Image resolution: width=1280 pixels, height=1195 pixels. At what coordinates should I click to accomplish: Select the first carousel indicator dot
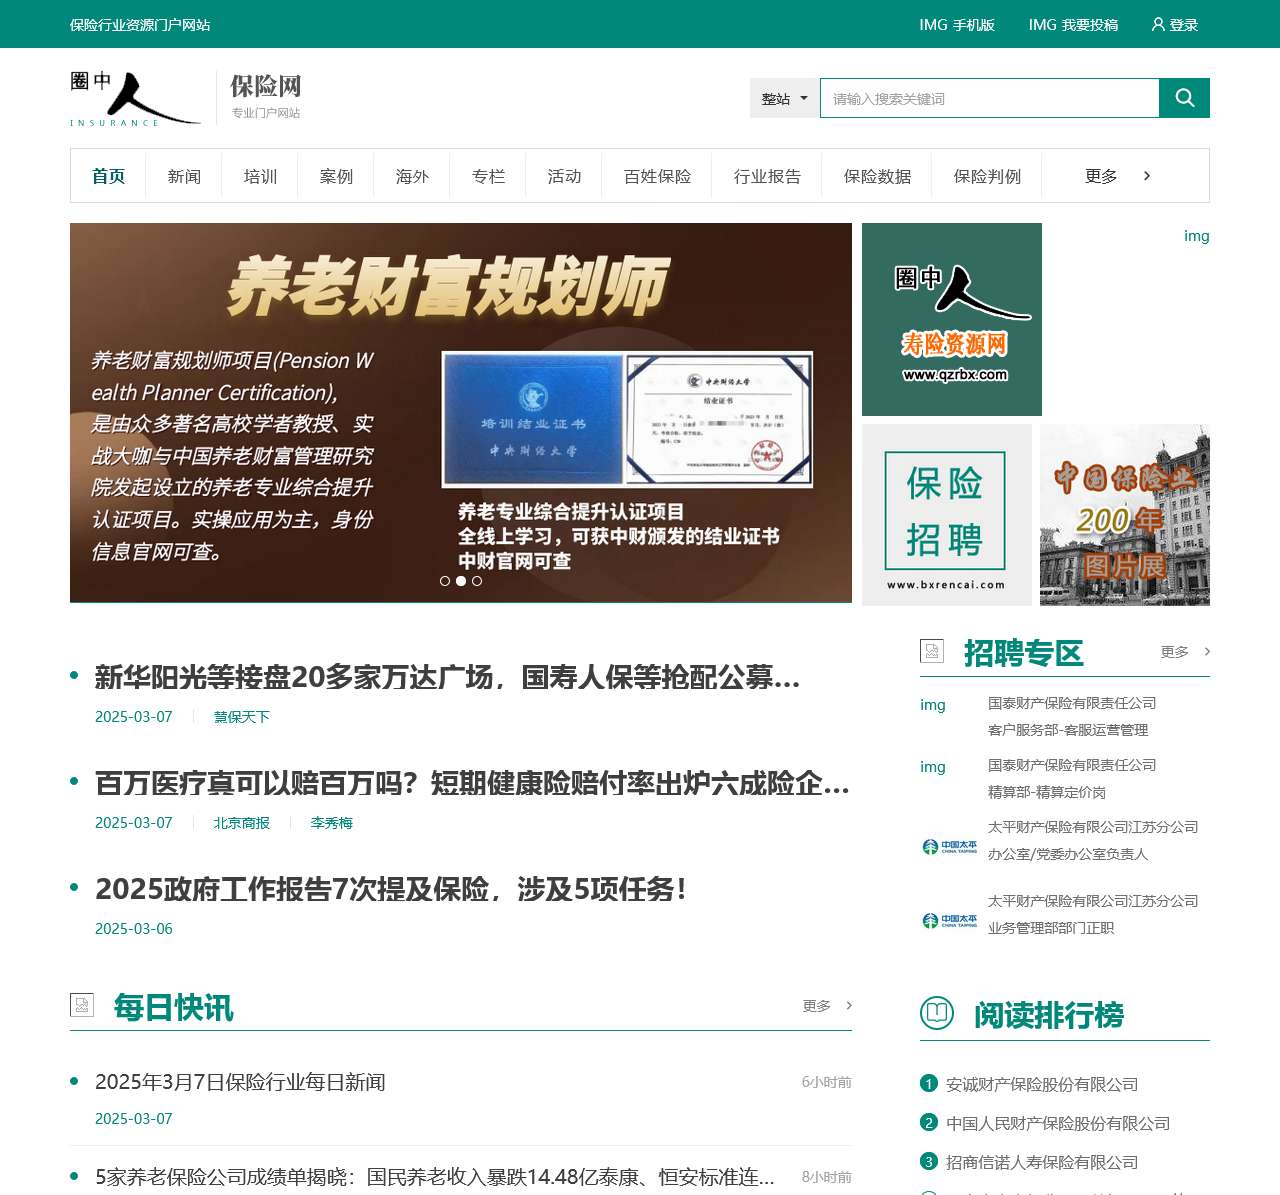[x=444, y=581]
